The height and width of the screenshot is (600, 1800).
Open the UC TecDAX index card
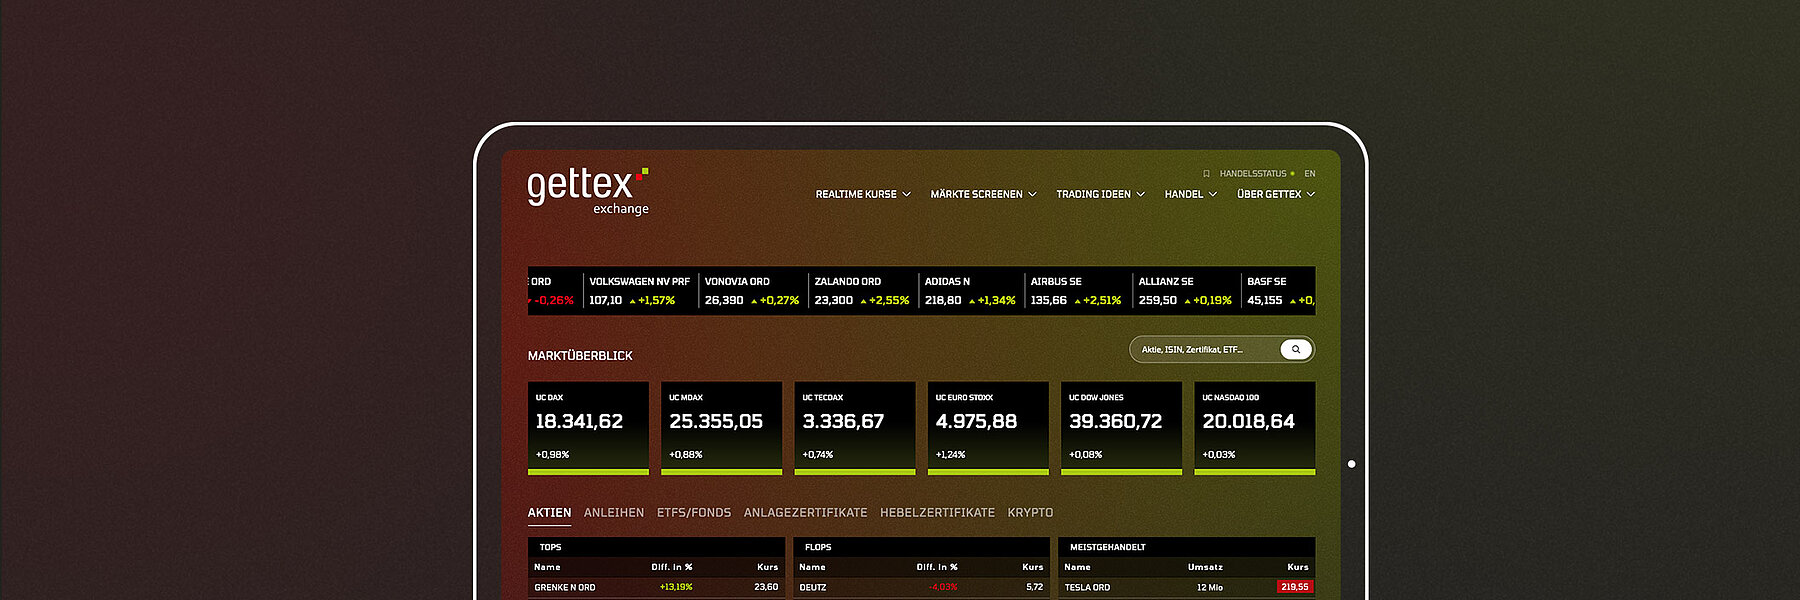click(x=855, y=428)
